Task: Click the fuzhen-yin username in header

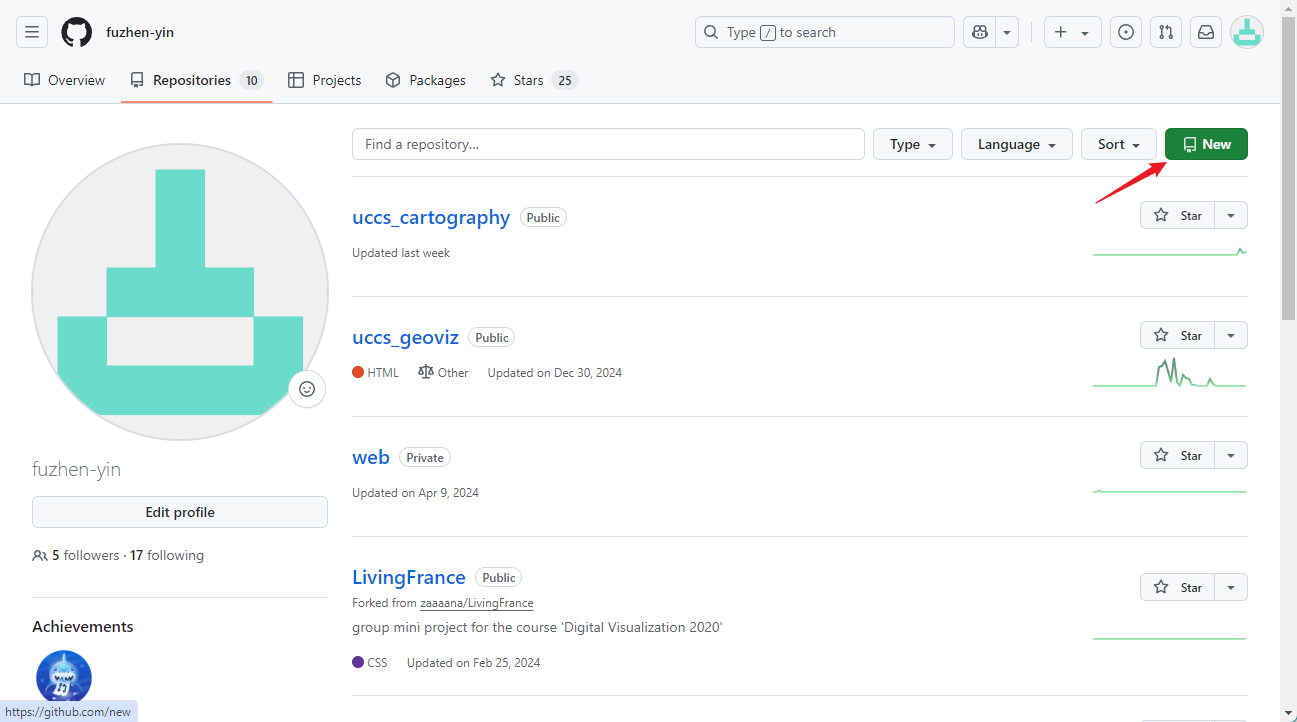Action: click(x=140, y=32)
